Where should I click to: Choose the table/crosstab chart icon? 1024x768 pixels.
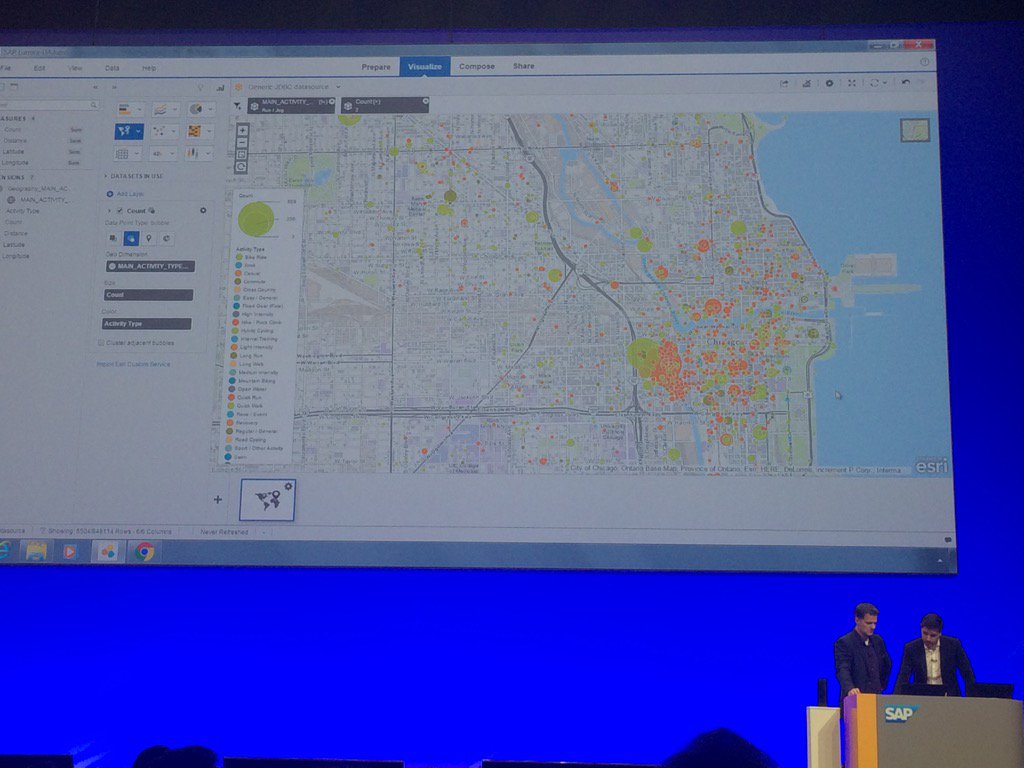tap(122, 154)
